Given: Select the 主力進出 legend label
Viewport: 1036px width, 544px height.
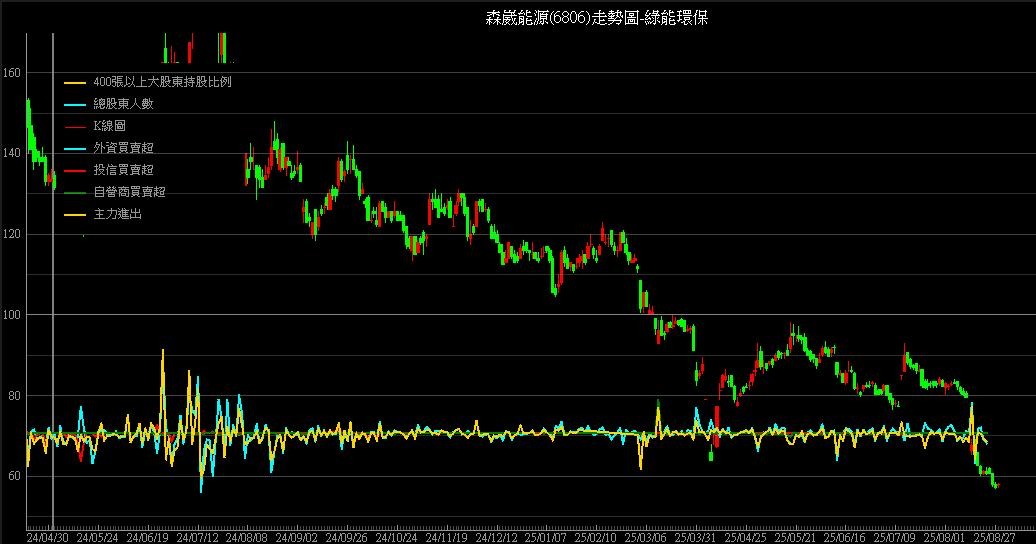Looking at the screenshot, I should pyautogui.click(x=118, y=214).
